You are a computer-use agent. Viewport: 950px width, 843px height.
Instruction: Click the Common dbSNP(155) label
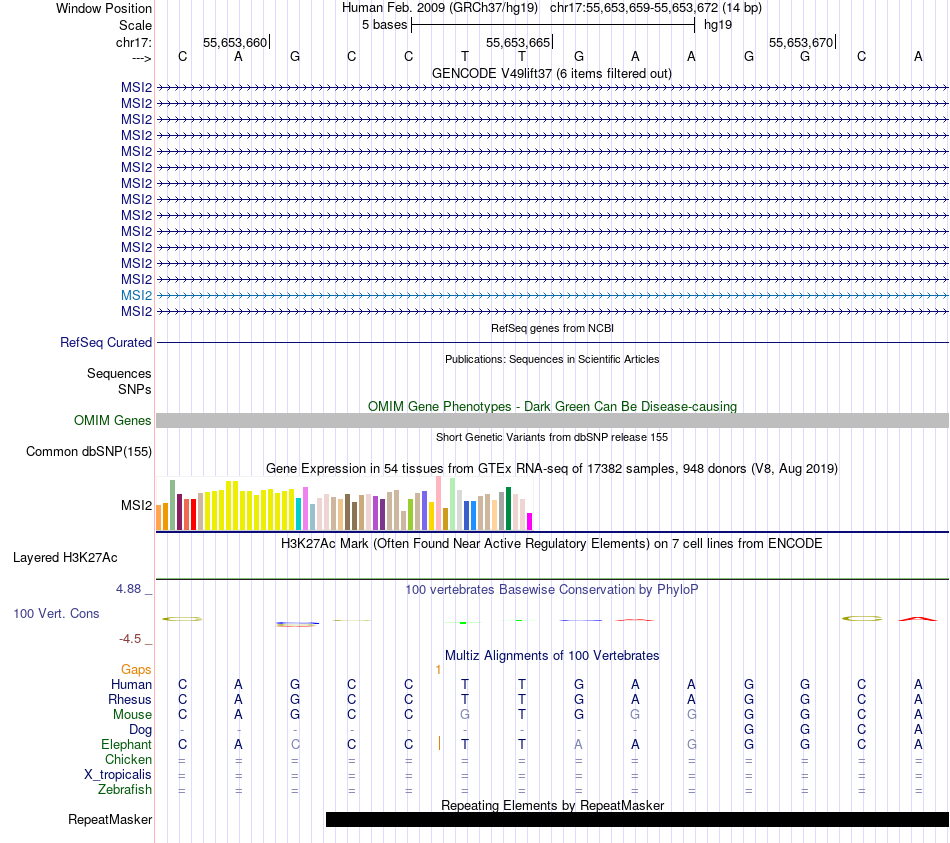click(x=89, y=451)
